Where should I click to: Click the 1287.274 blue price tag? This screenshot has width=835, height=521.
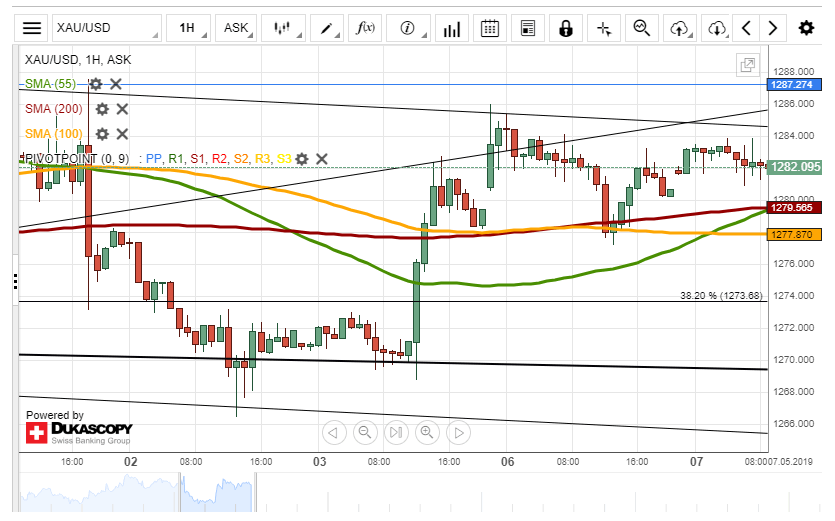(x=793, y=85)
